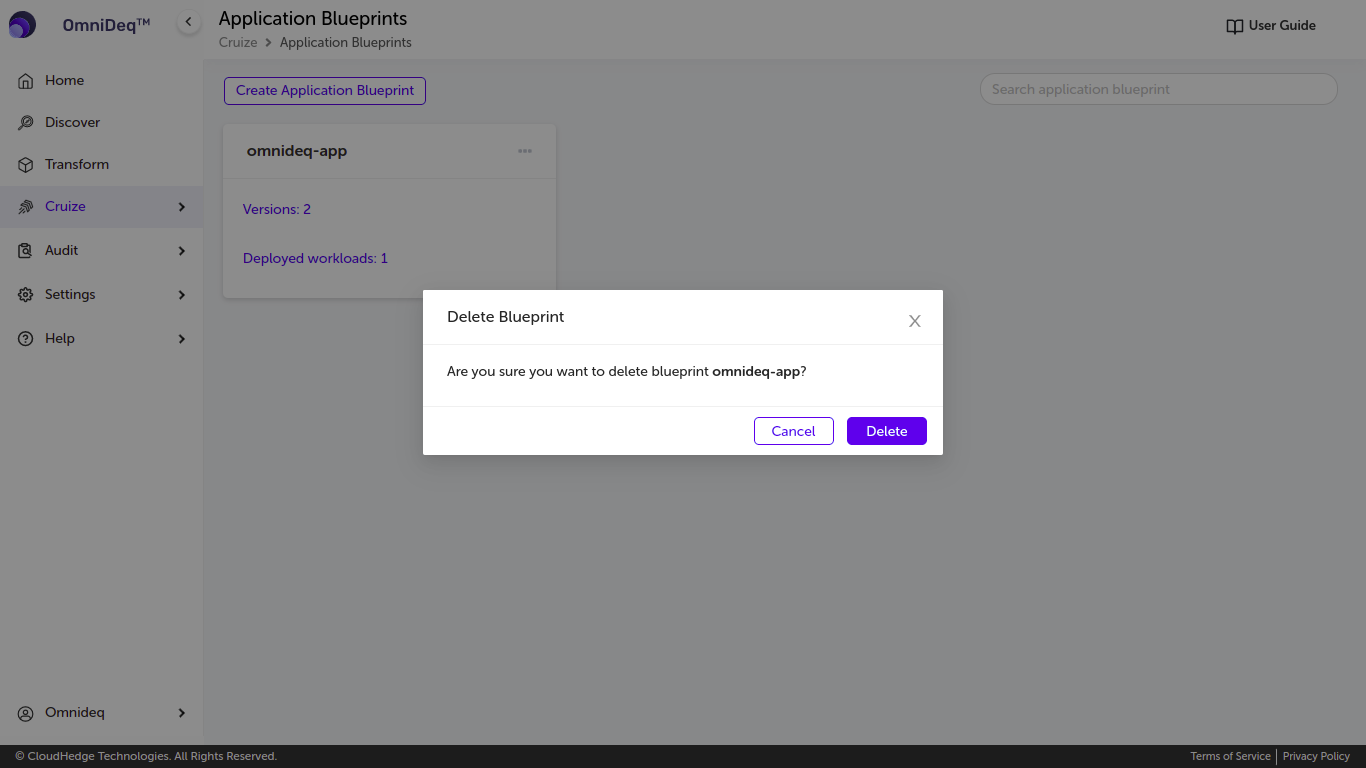1366x768 pixels.
Task: Click the Discover magnifier icon
Action: pos(26,123)
